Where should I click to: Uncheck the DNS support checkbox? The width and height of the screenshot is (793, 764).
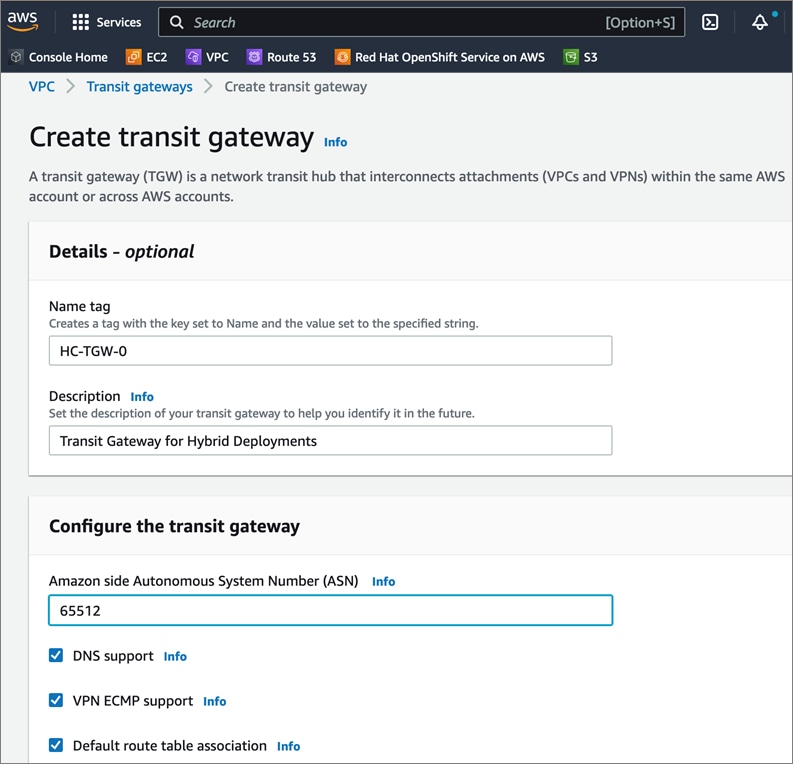56,656
